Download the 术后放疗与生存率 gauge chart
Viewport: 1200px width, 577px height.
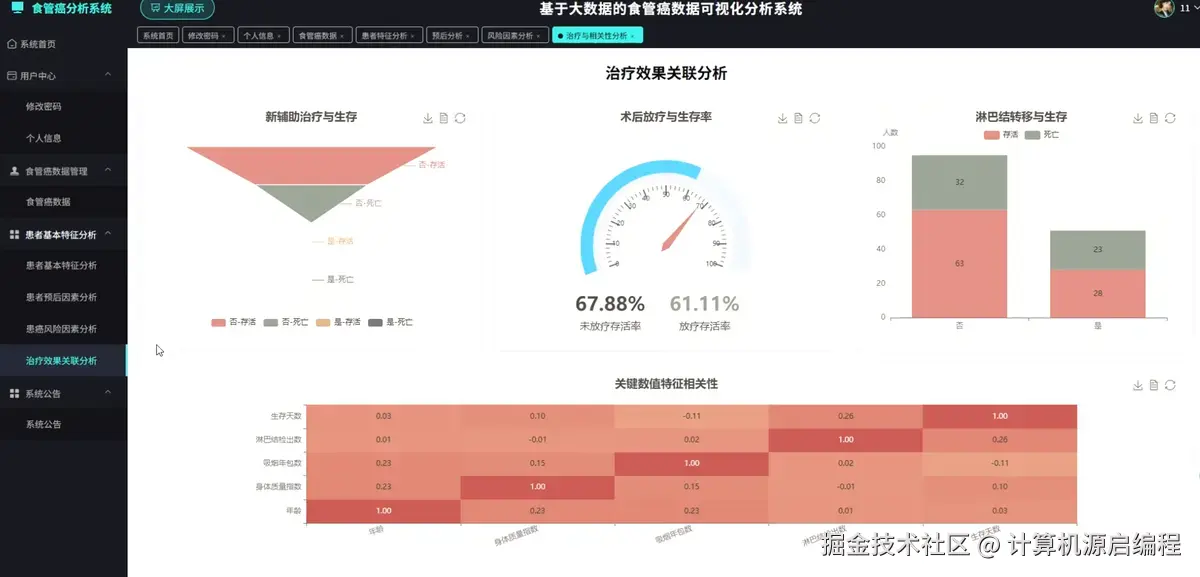783,118
